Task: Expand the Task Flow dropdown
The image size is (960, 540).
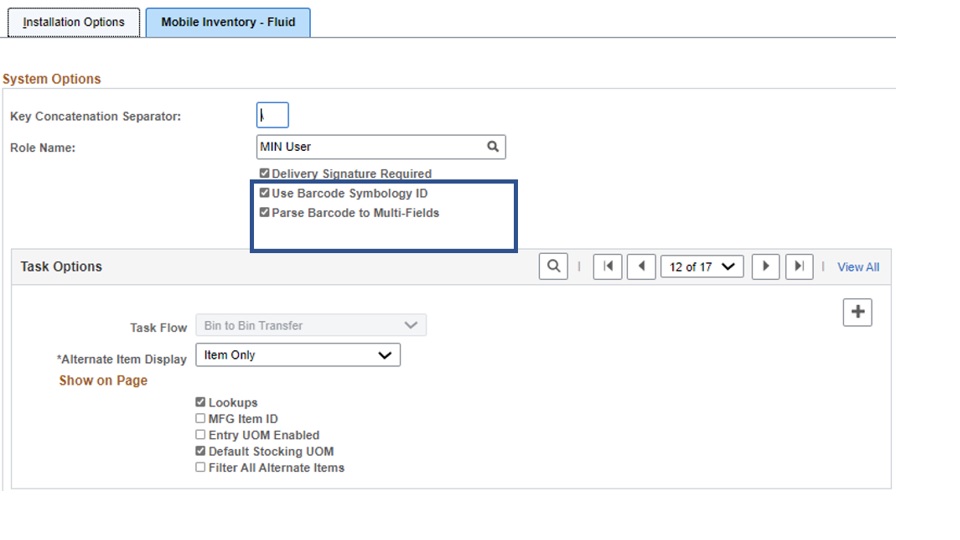Action: tap(311, 325)
